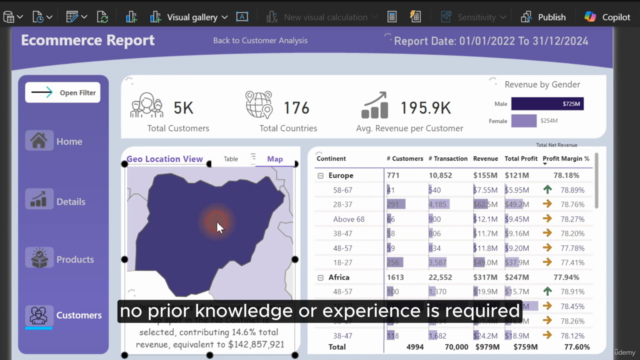Screen dimensions: 640x360
Task: Select the Male revenue bar
Action: pos(547,104)
